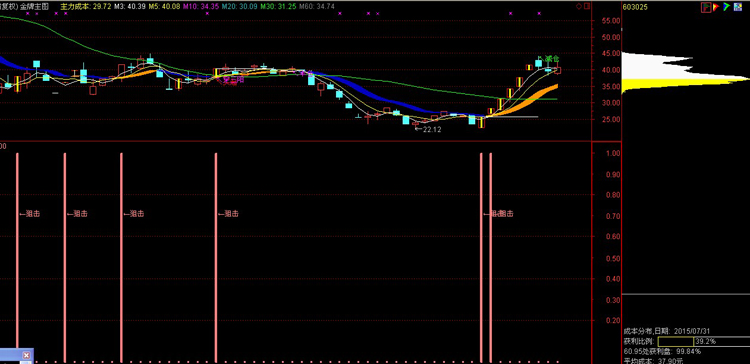Click the 603025 stock code
750x364 pixels.
(635, 7)
